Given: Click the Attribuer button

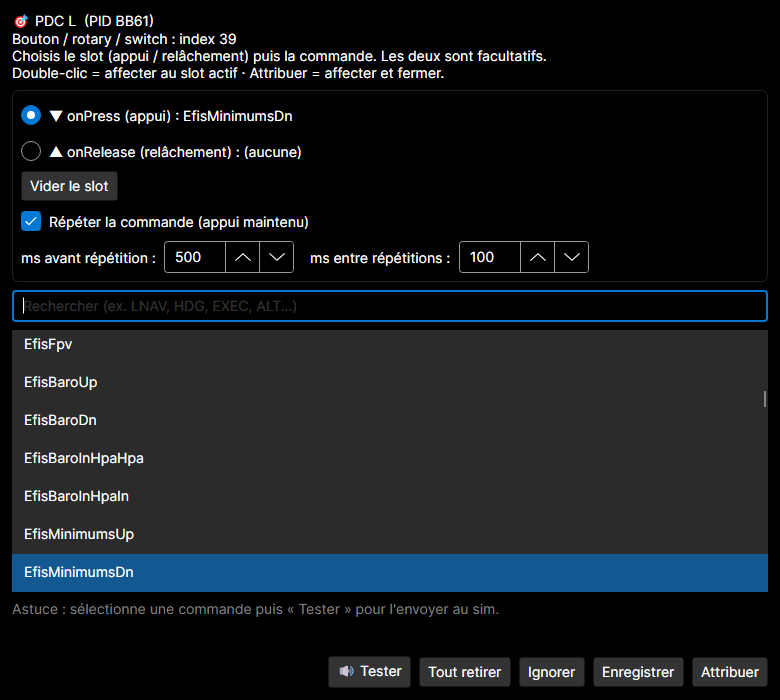Looking at the screenshot, I should (730, 672).
